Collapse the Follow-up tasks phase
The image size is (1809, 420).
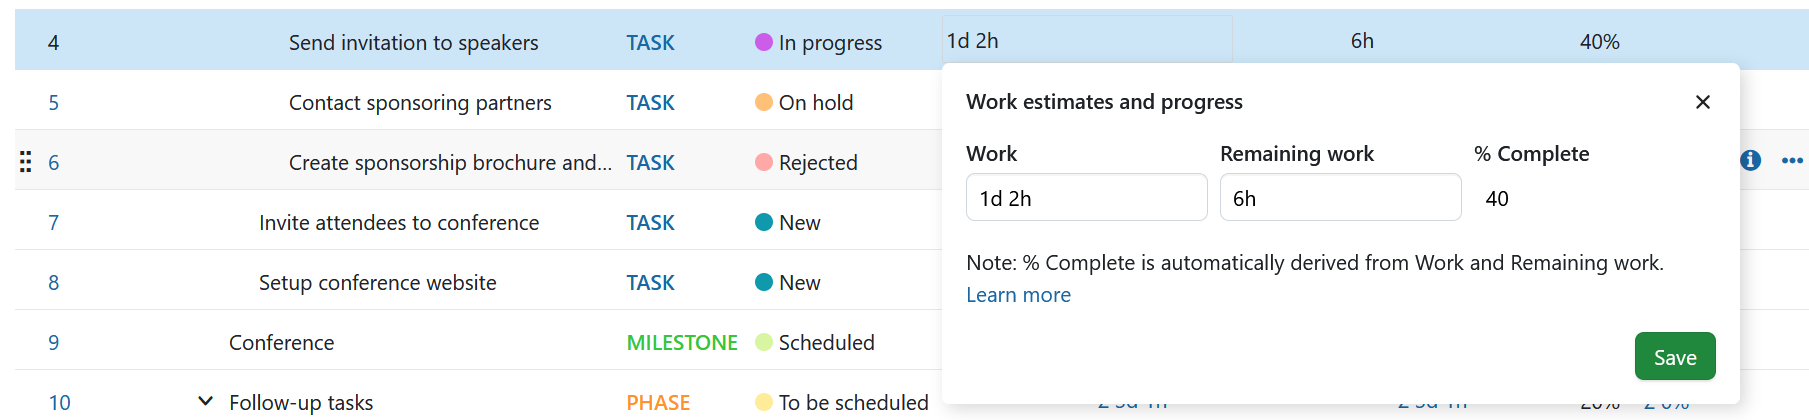coord(205,401)
